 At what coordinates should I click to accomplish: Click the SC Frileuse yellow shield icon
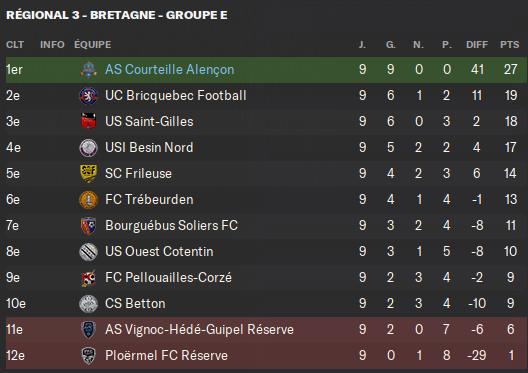coord(89,174)
